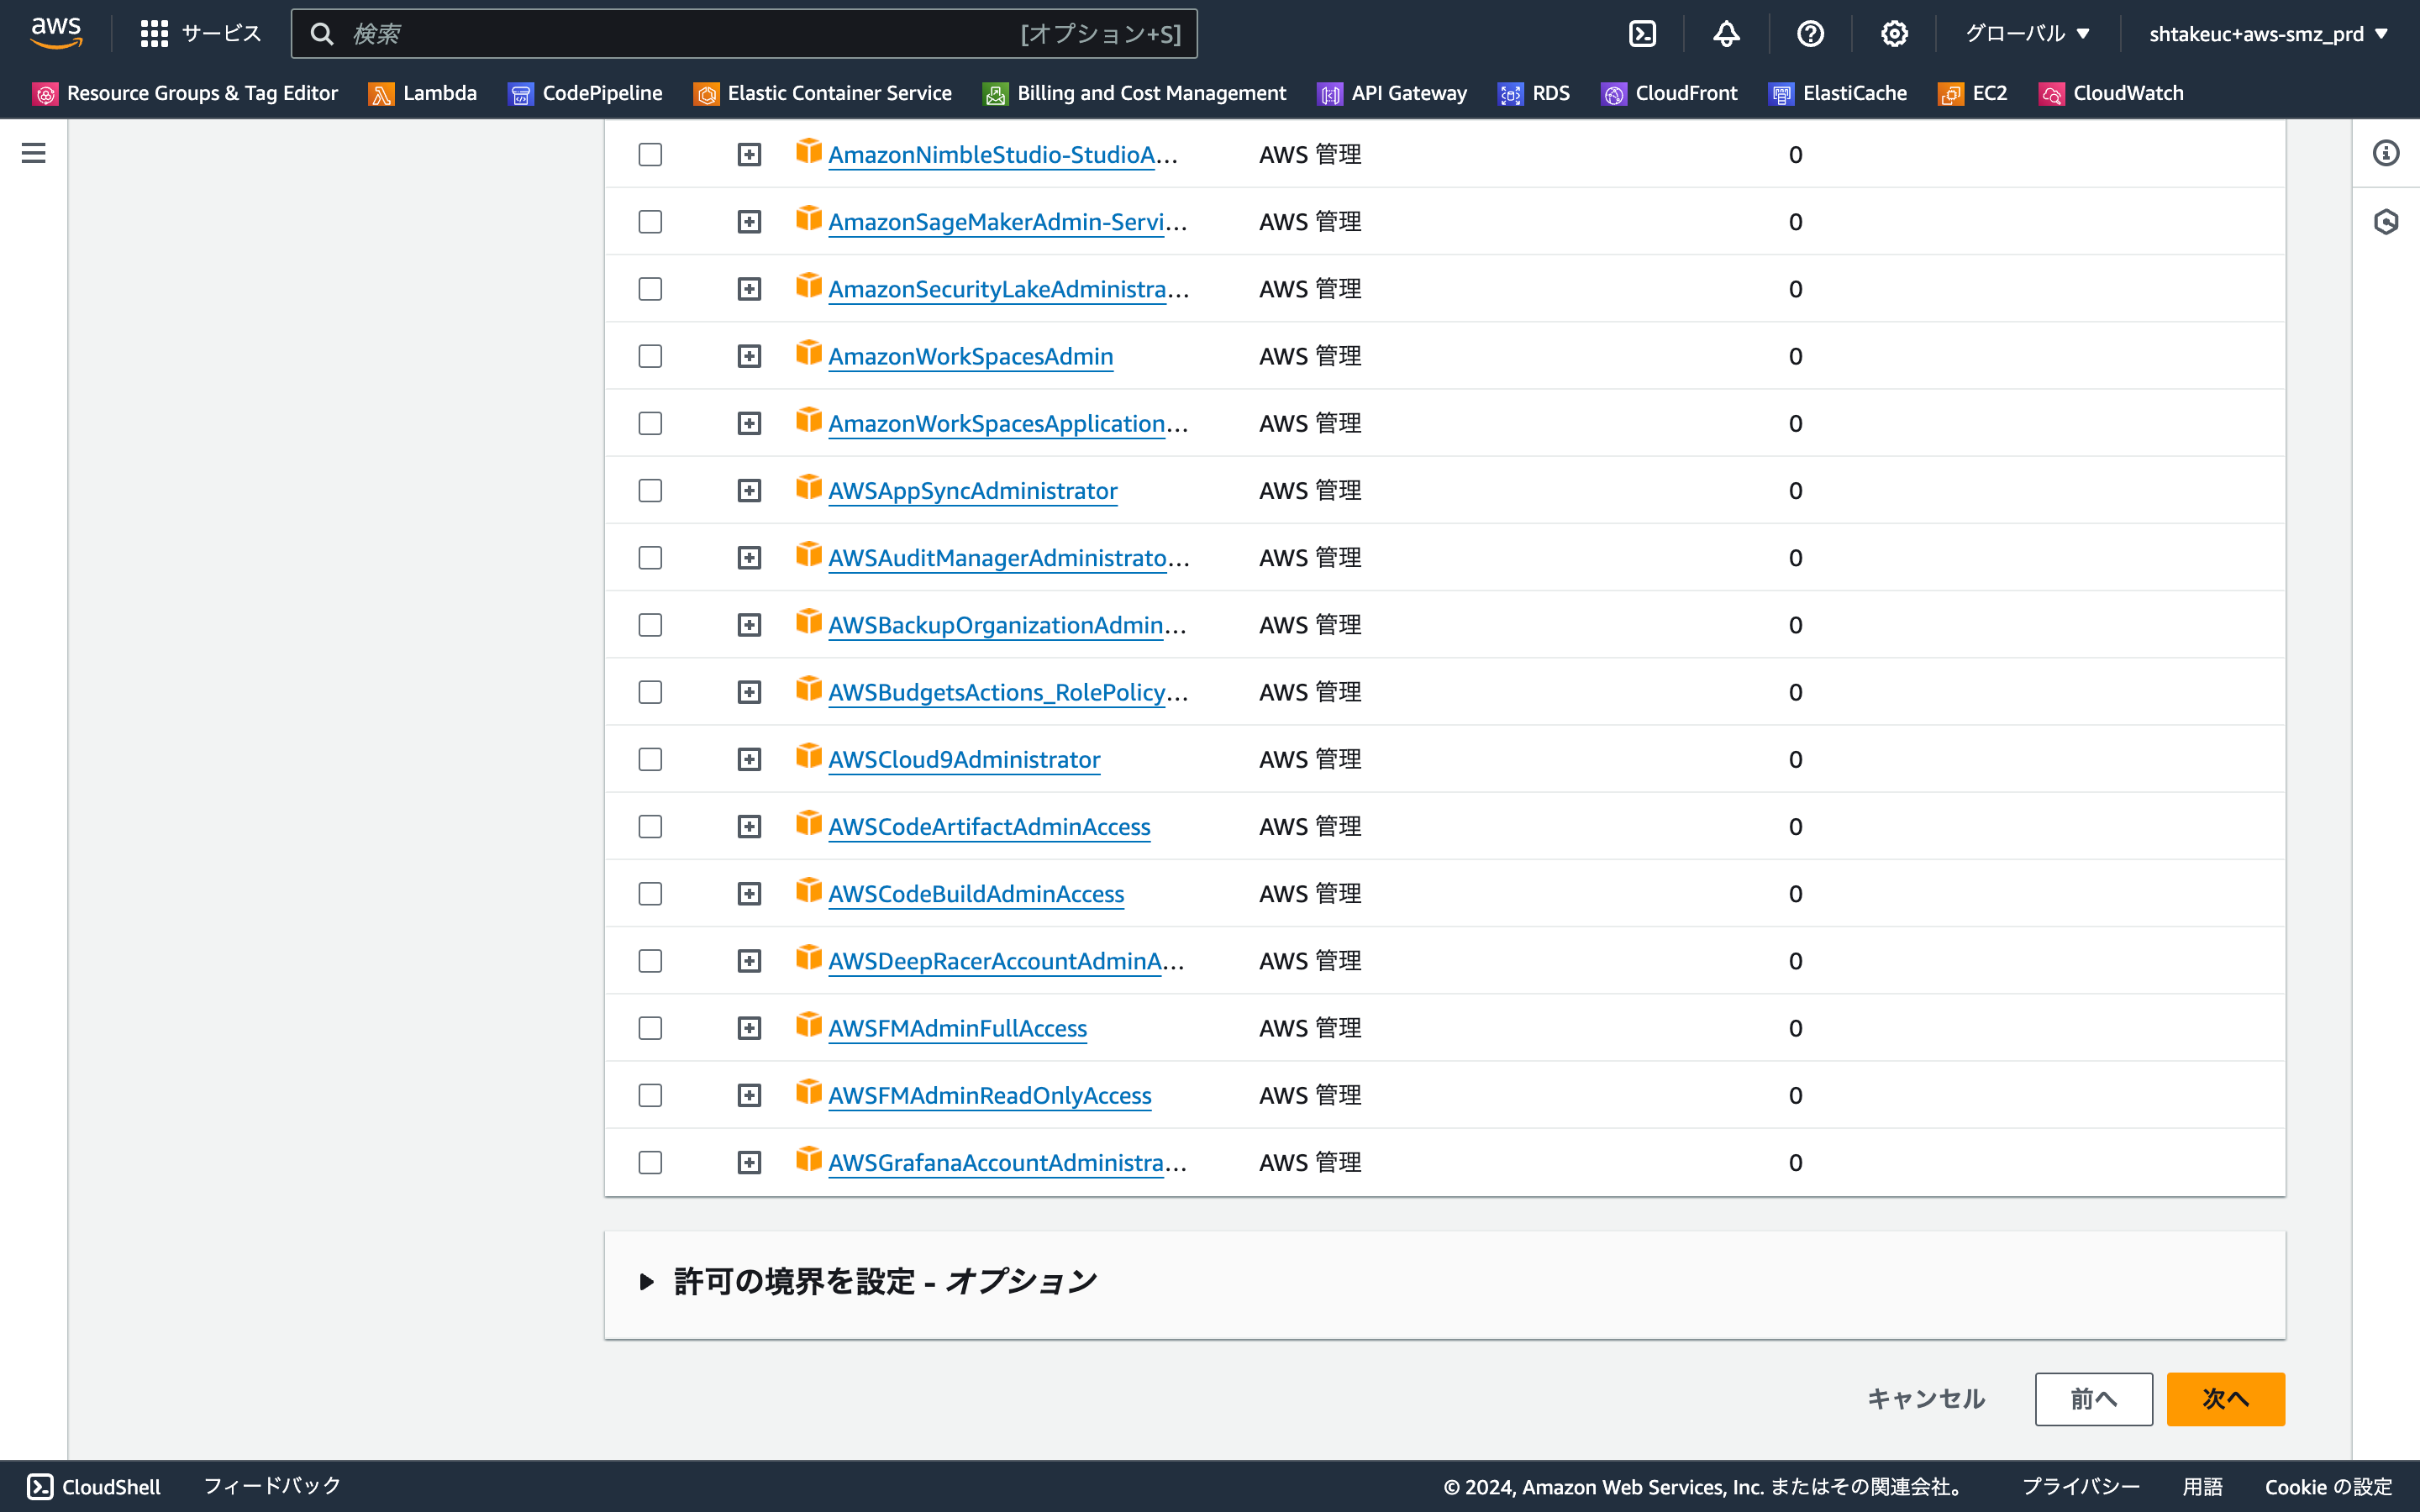Check the AmazonSageMakerAdmin-Servi policy checkbox
The height and width of the screenshot is (1512, 2420).
coord(650,222)
